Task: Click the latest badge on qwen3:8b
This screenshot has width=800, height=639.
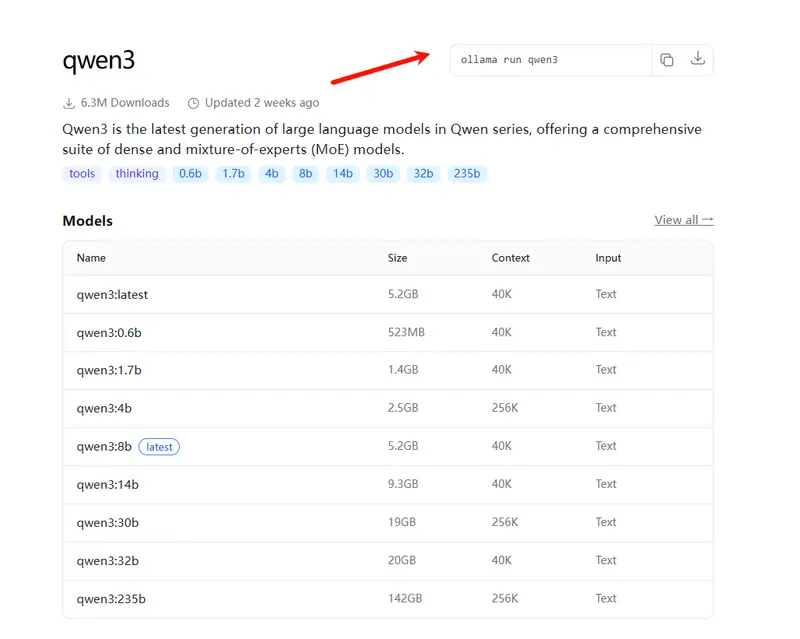Action: click(159, 447)
